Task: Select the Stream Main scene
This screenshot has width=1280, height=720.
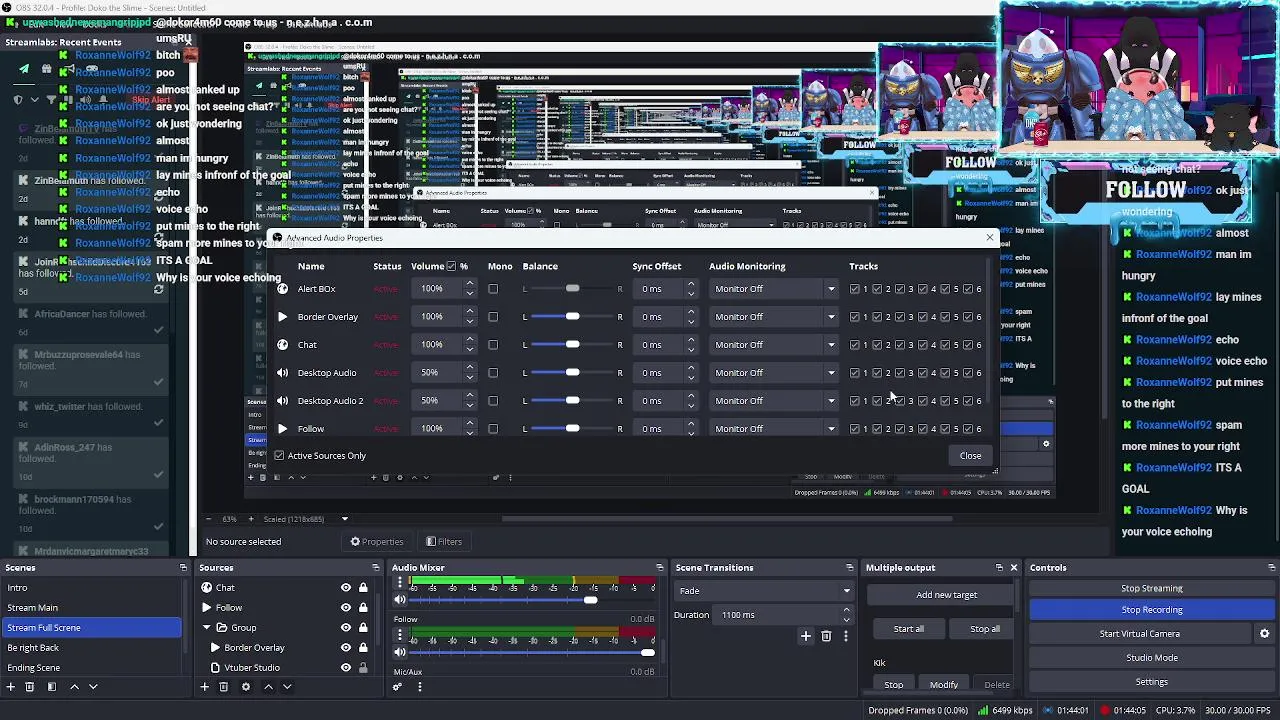Action: coord(91,608)
